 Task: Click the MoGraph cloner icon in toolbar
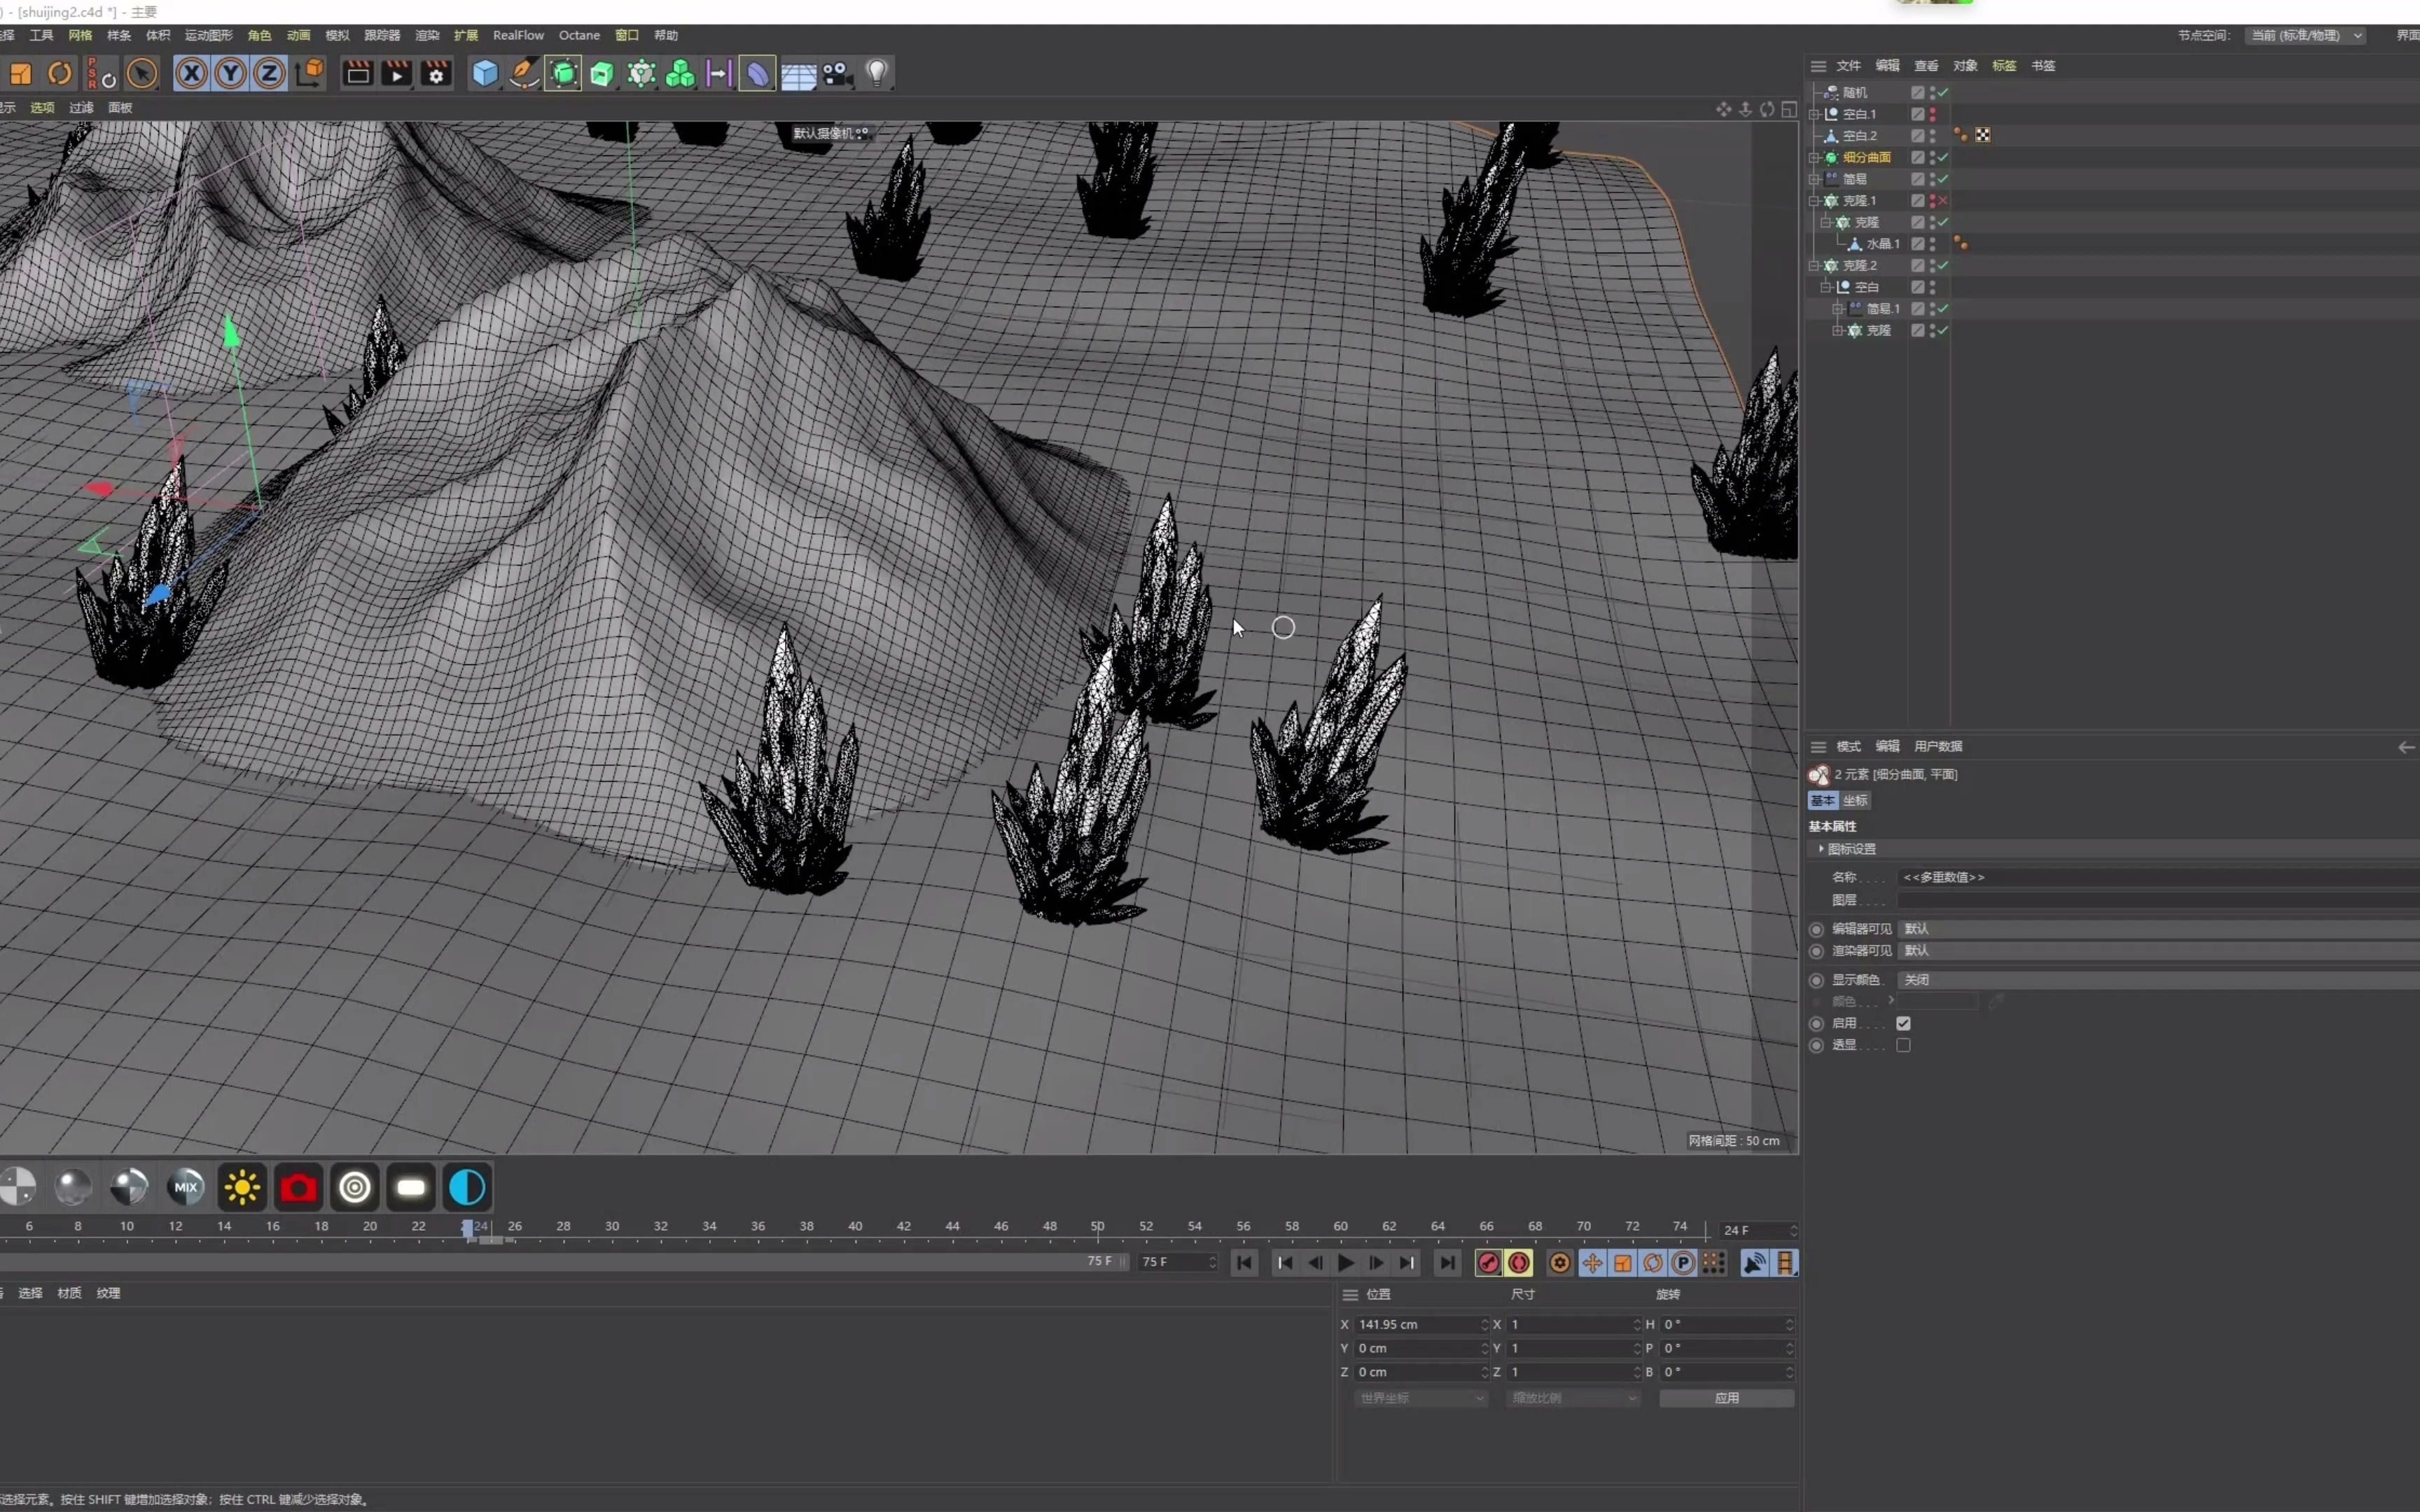coord(641,74)
